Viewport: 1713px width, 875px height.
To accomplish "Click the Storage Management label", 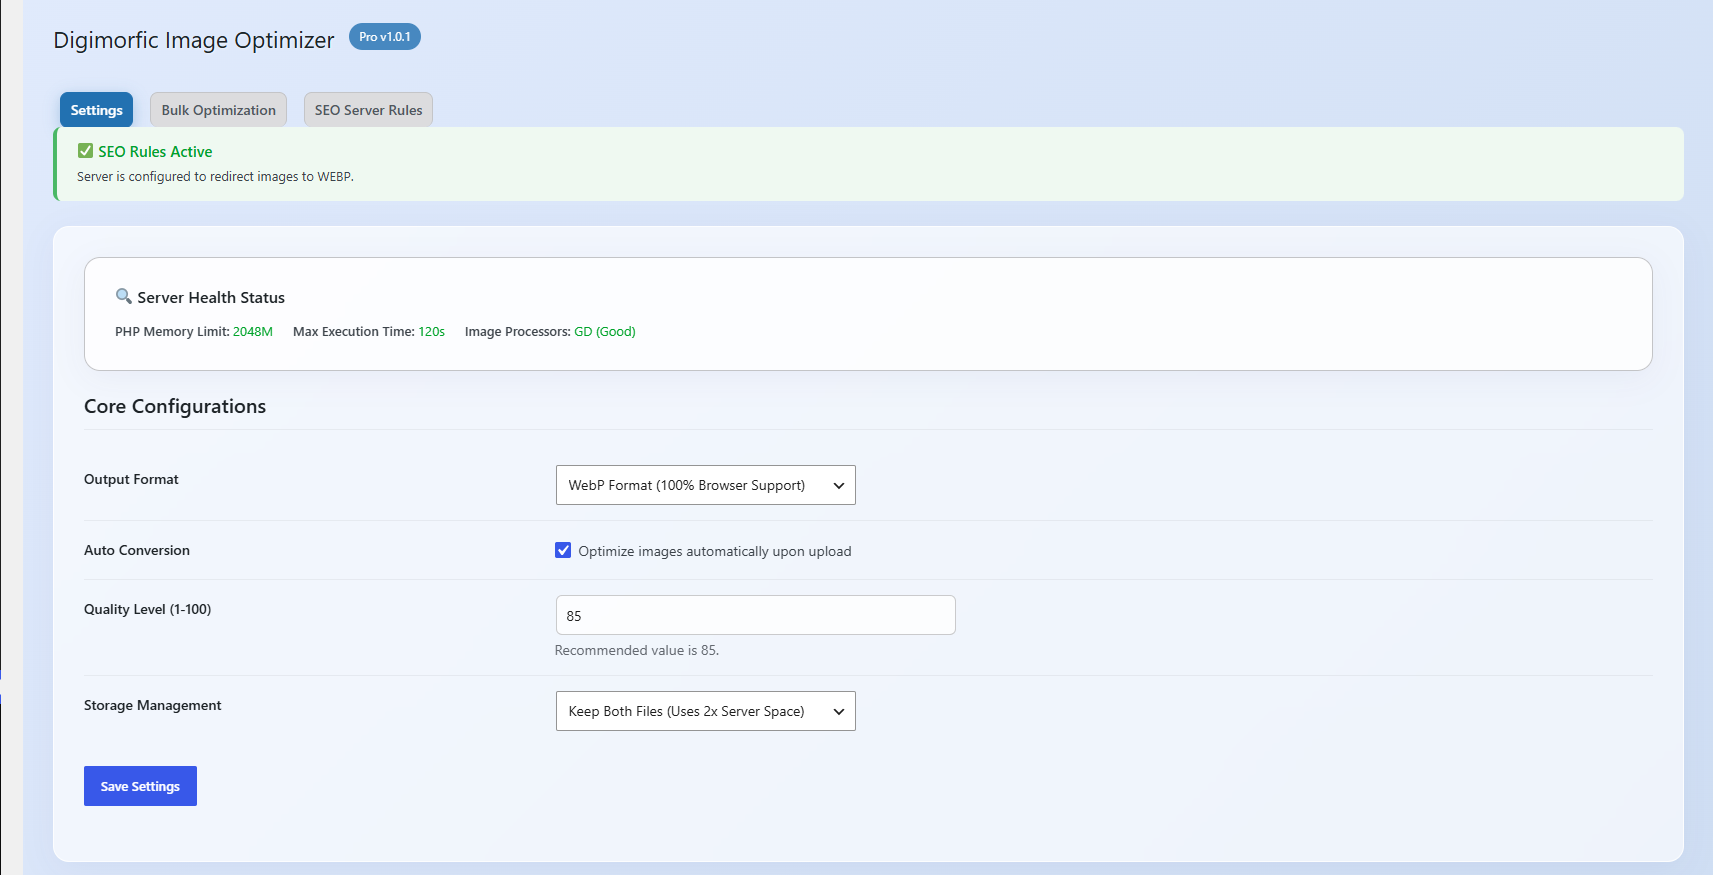I will 152,705.
